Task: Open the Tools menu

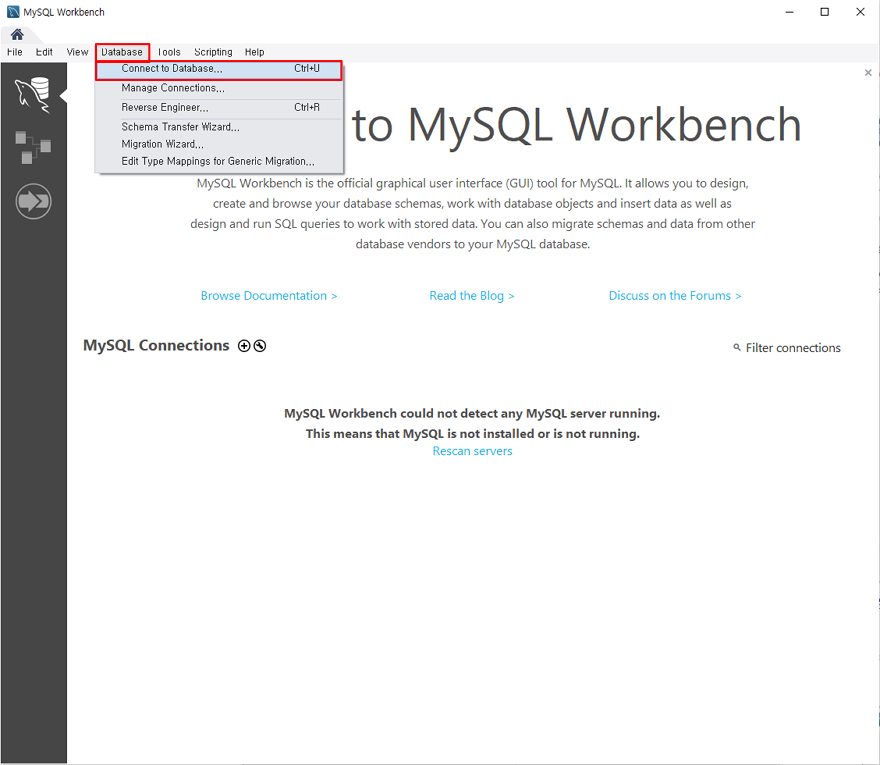Action: 169,52
